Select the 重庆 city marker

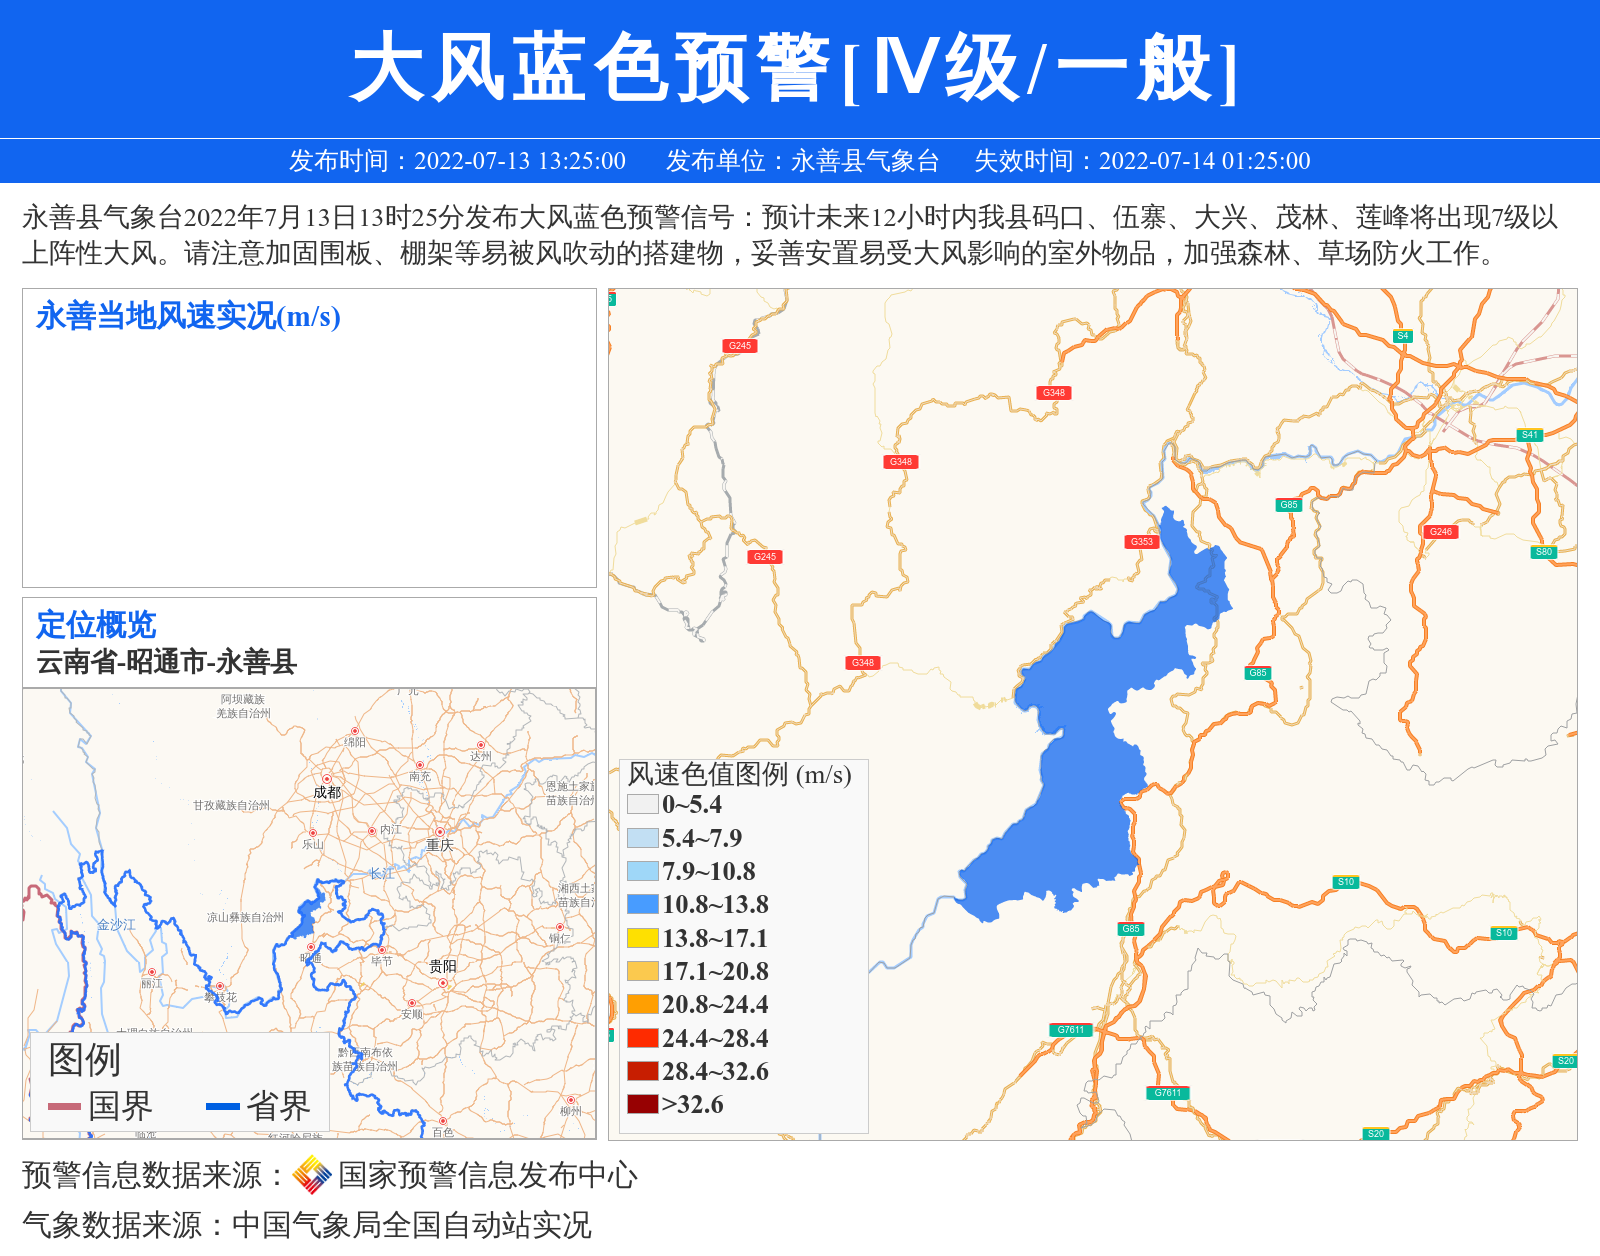click(x=439, y=832)
